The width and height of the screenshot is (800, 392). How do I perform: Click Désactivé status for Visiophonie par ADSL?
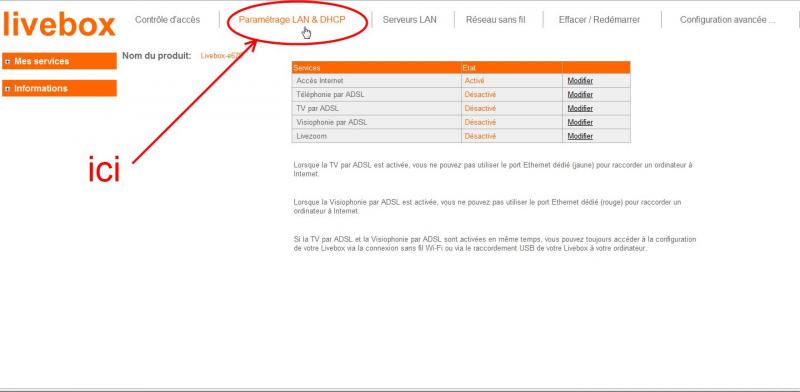coord(480,122)
